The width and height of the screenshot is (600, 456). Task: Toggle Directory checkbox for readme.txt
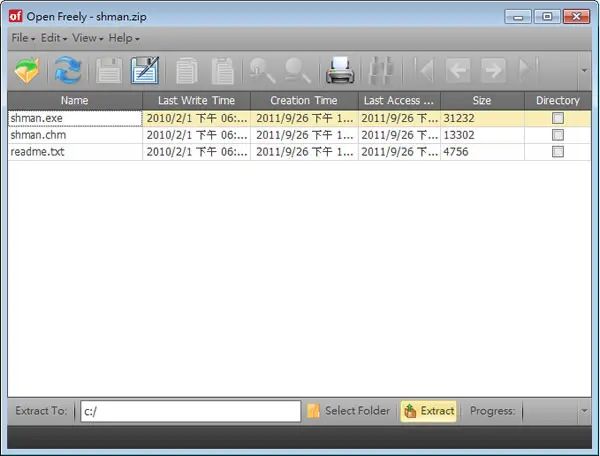(x=558, y=152)
